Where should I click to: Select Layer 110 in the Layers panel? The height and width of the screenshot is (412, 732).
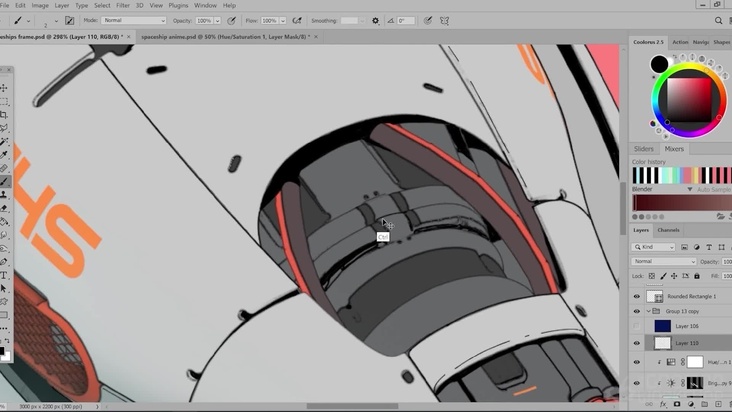point(687,342)
